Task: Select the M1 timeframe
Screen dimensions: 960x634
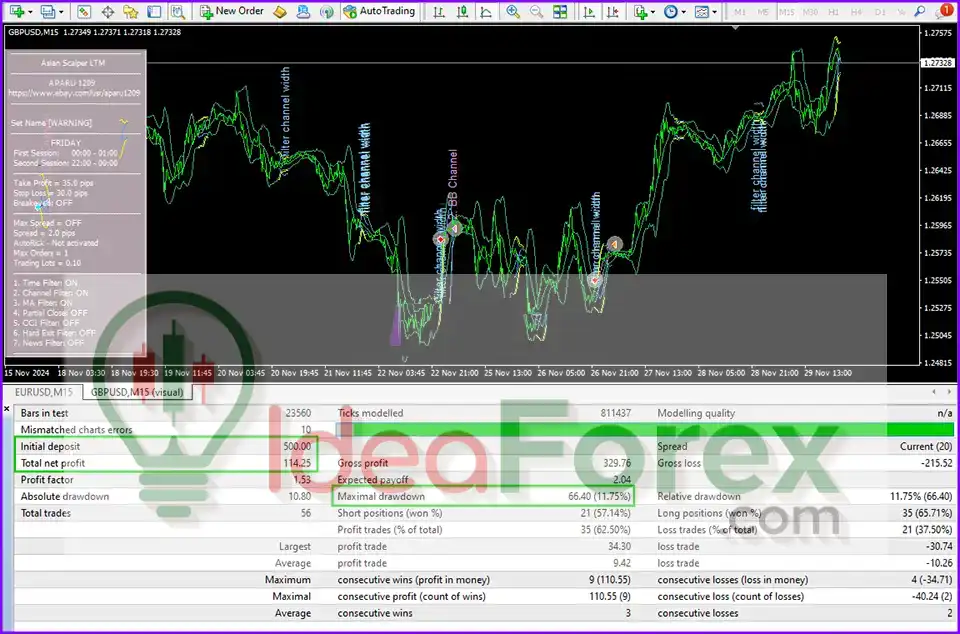Action: [x=740, y=12]
